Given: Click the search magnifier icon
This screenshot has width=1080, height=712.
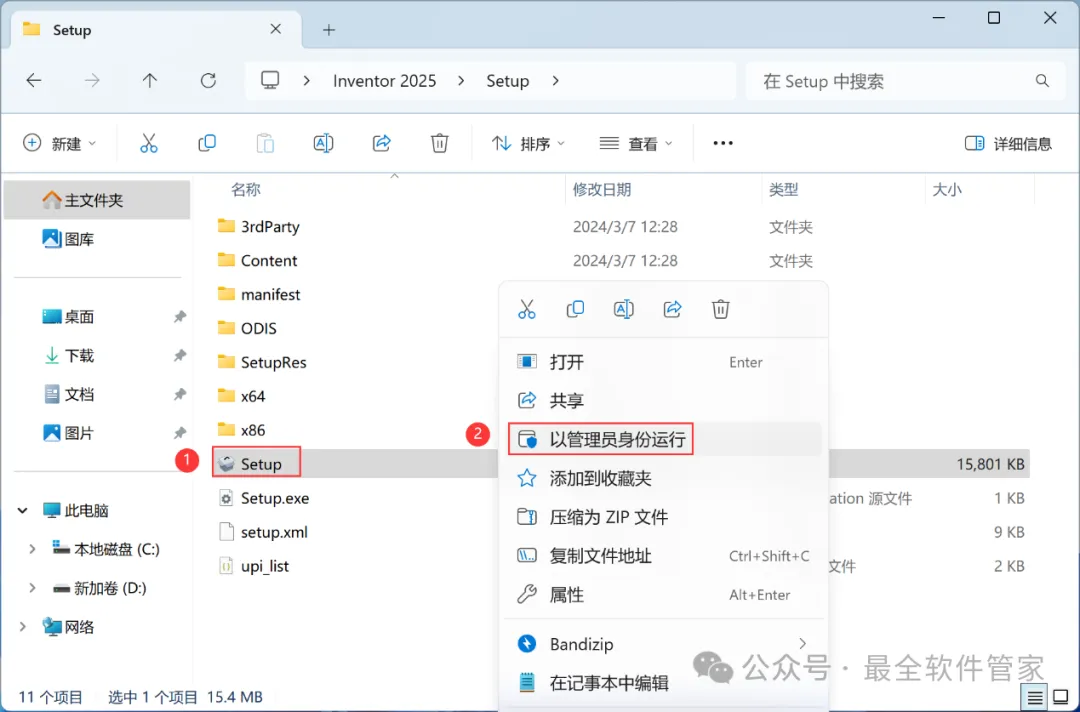Looking at the screenshot, I should (x=1042, y=81).
